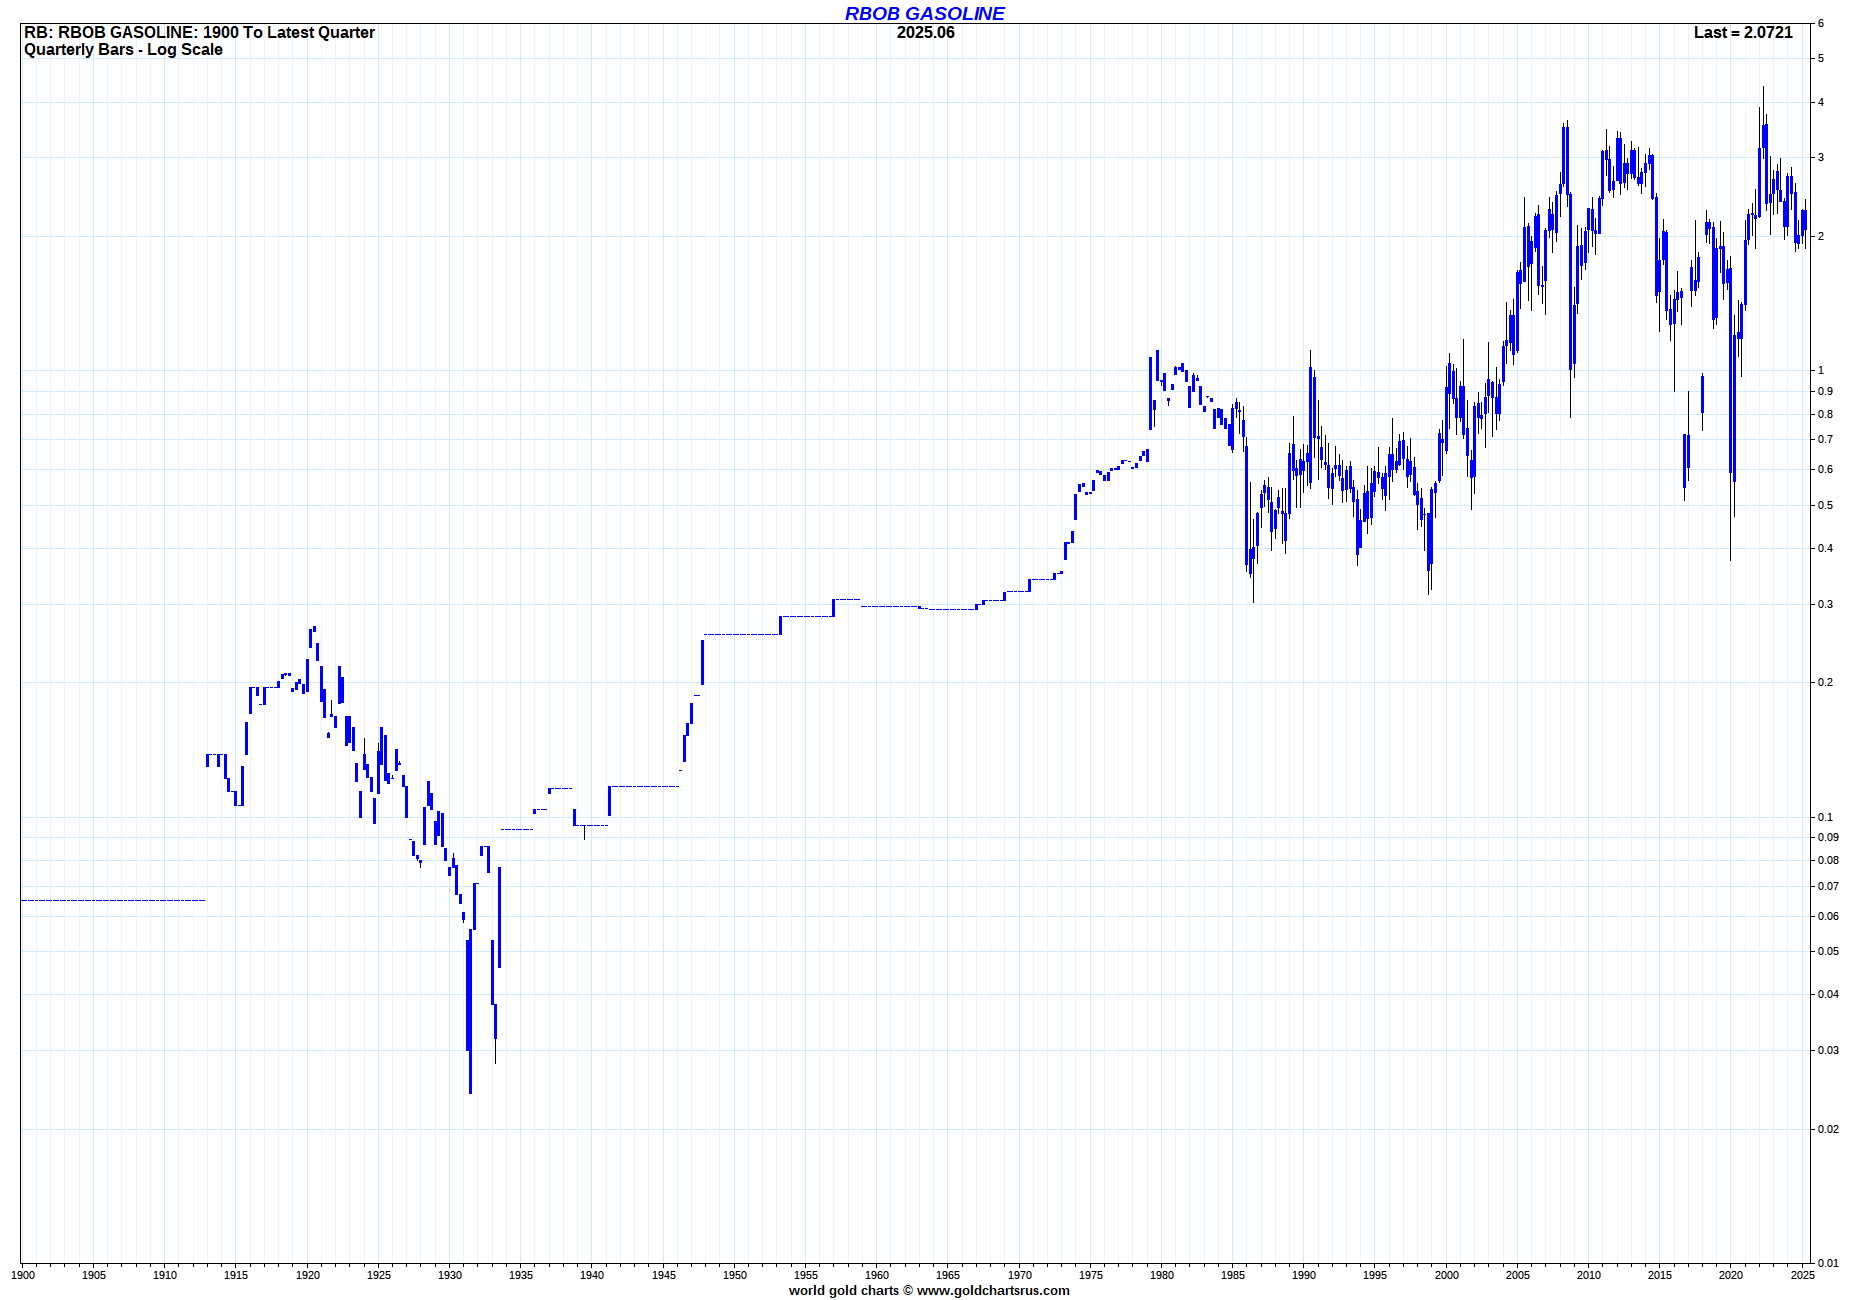Click the 1935 x-axis label
This screenshot has width=1850, height=1300.
coord(521,1274)
